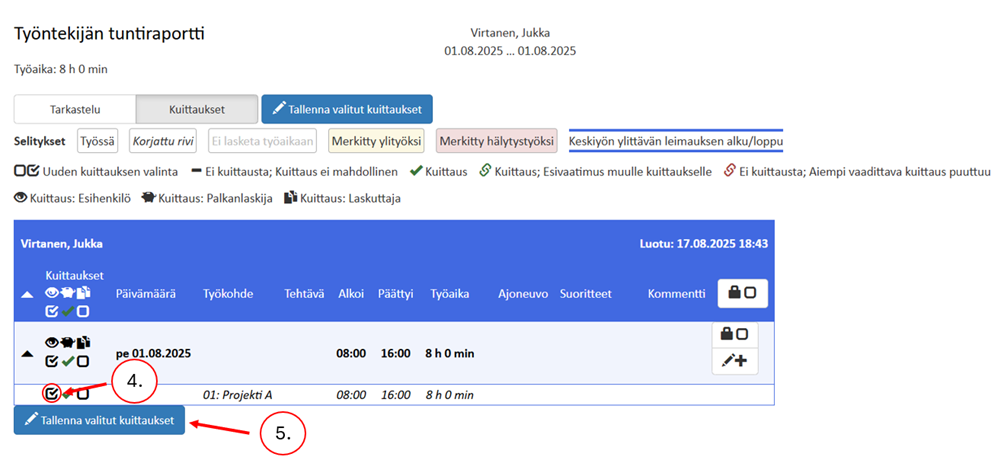Click the green checkmark in the Projekti A row
Screen dimensions: 1004x460
[x=68, y=394]
